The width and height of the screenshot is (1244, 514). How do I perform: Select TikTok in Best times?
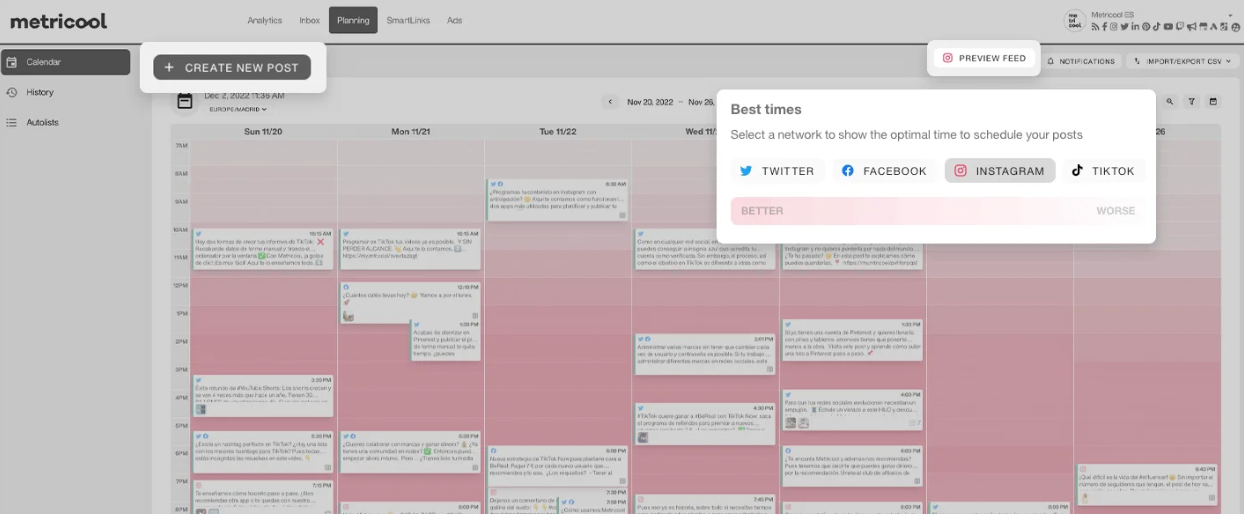tap(1103, 171)
